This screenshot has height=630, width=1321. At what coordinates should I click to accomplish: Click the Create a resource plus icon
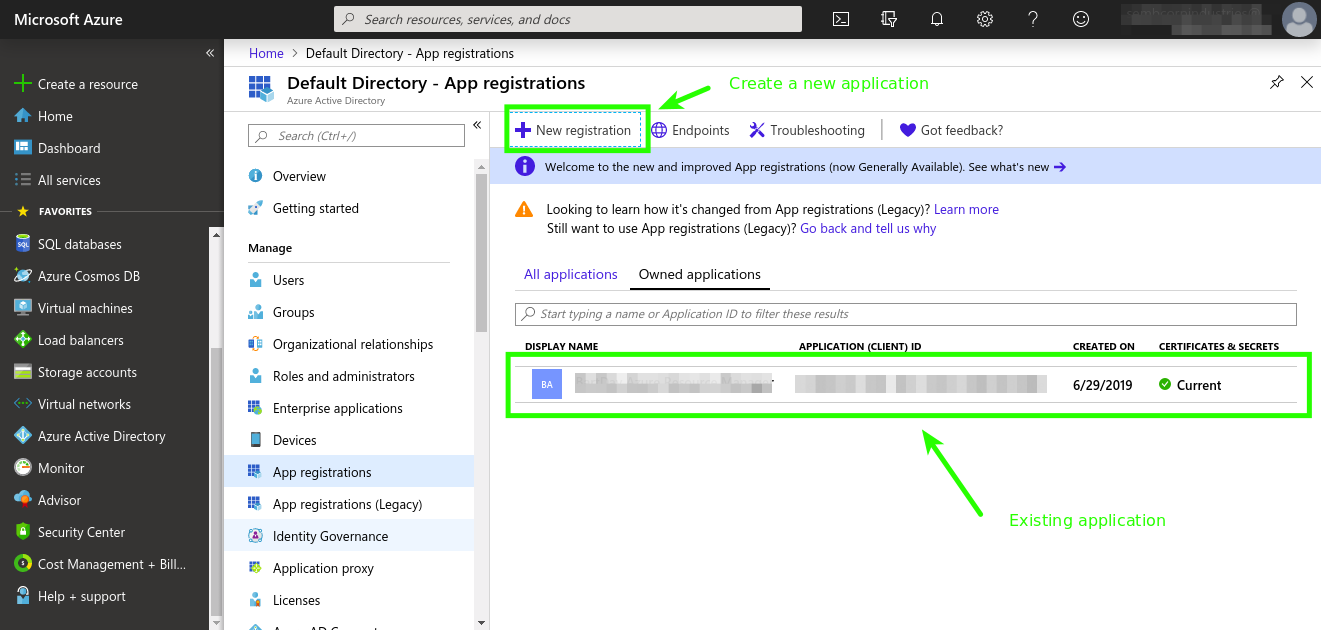[x=23, y=84]
